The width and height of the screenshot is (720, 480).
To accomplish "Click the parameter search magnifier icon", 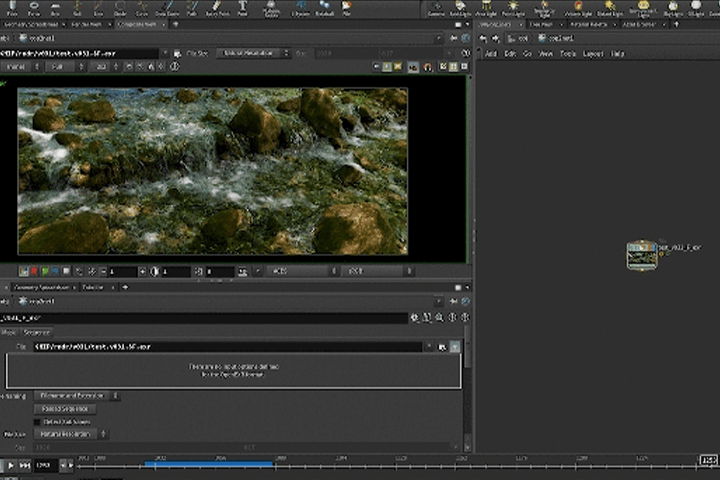I will [439, 317].
